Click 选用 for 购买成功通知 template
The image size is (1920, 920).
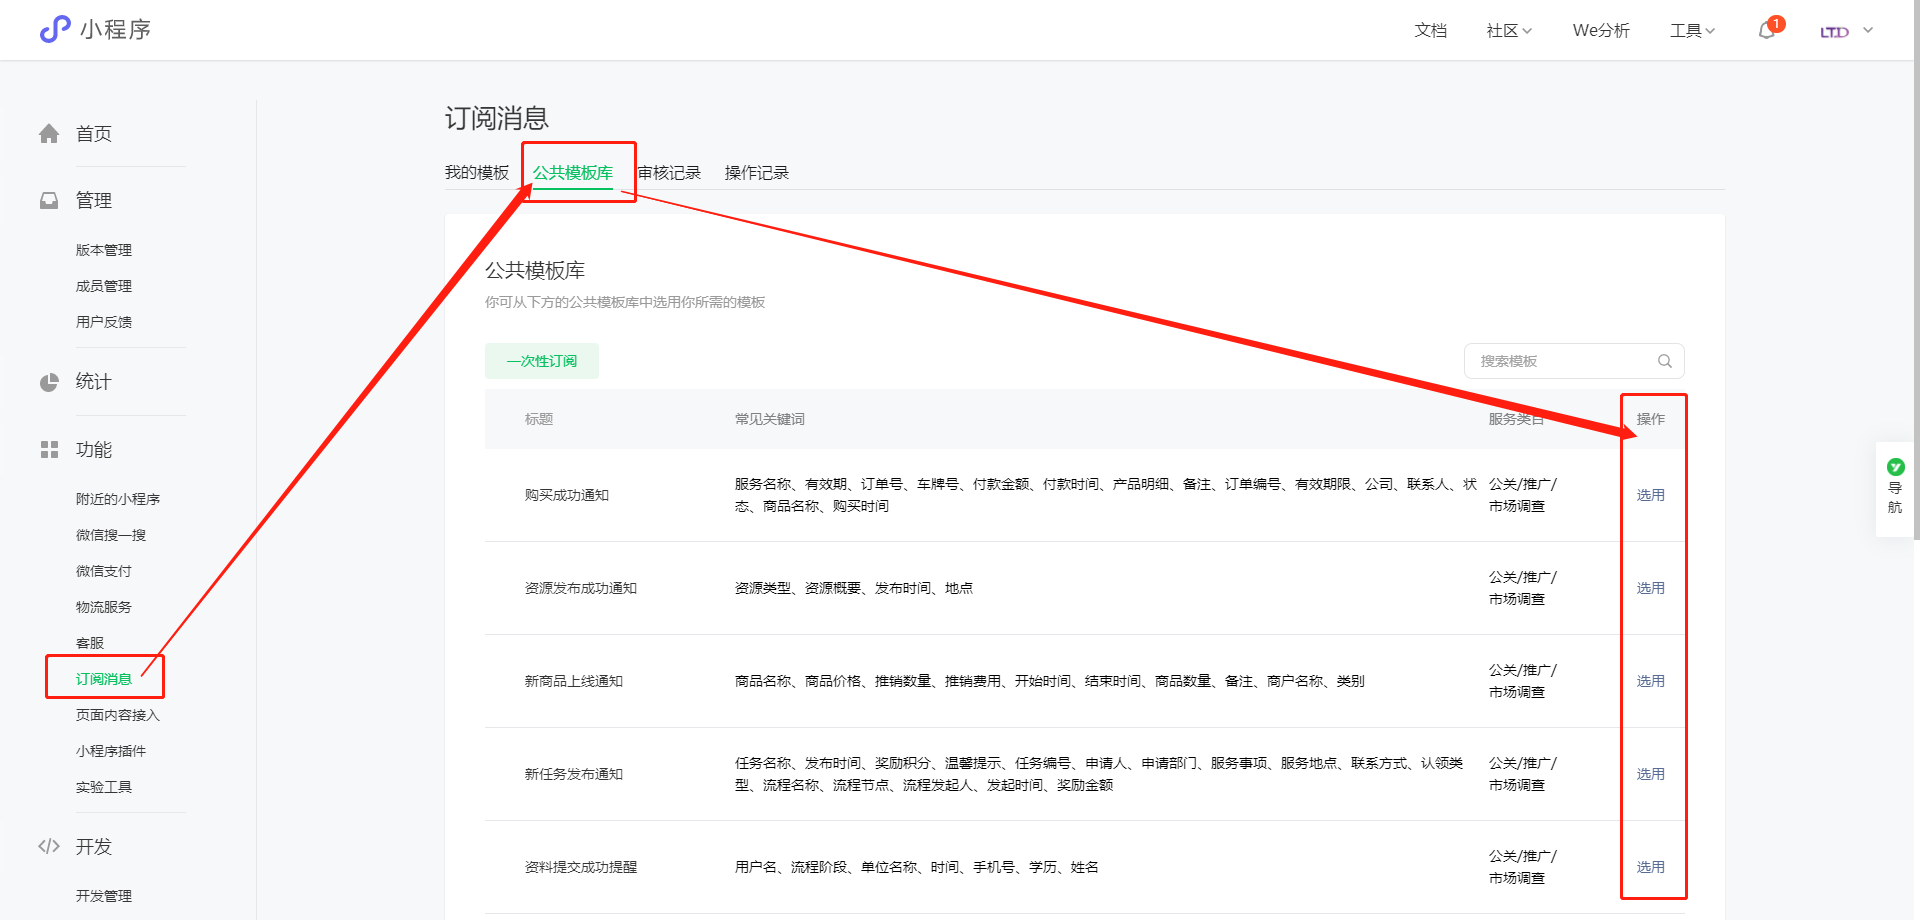click(x=1650, y=495)
